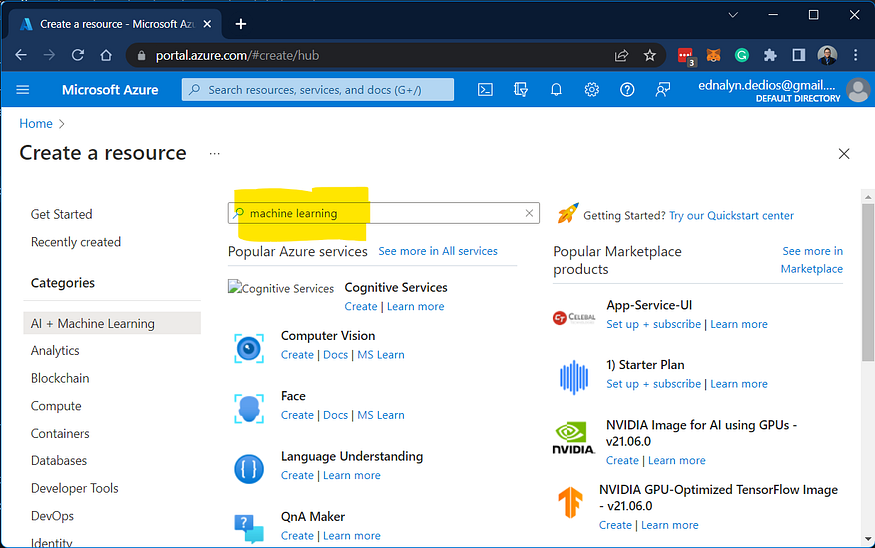This screenshot has height=548, width=875.
Task: Click the TensorFlow logo icon
Action: coord(570,502)
